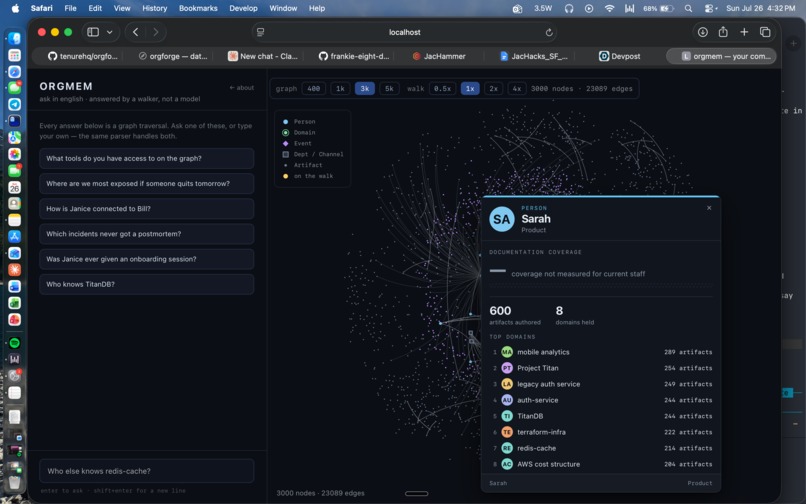
Task: Click the question input field
Action: tap(146, 471)
